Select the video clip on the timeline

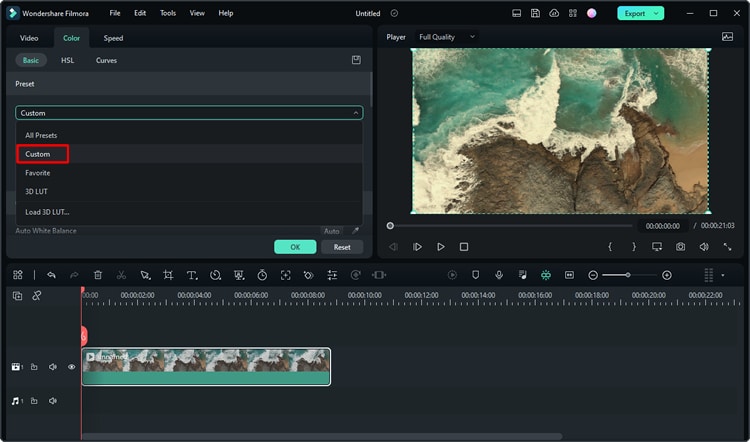[206, 366]
